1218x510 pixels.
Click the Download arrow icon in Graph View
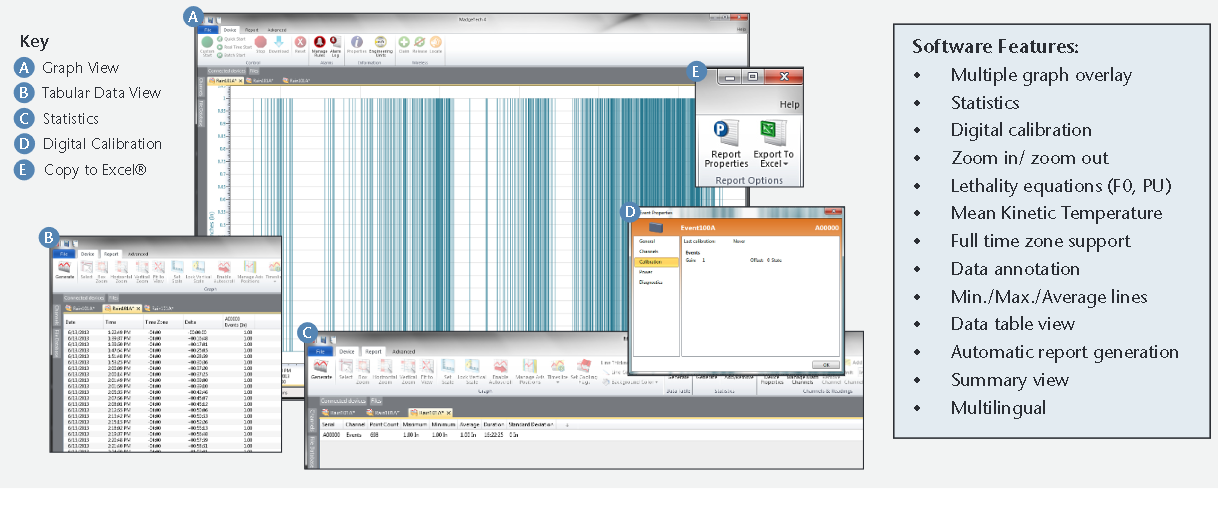click(280, 44)
